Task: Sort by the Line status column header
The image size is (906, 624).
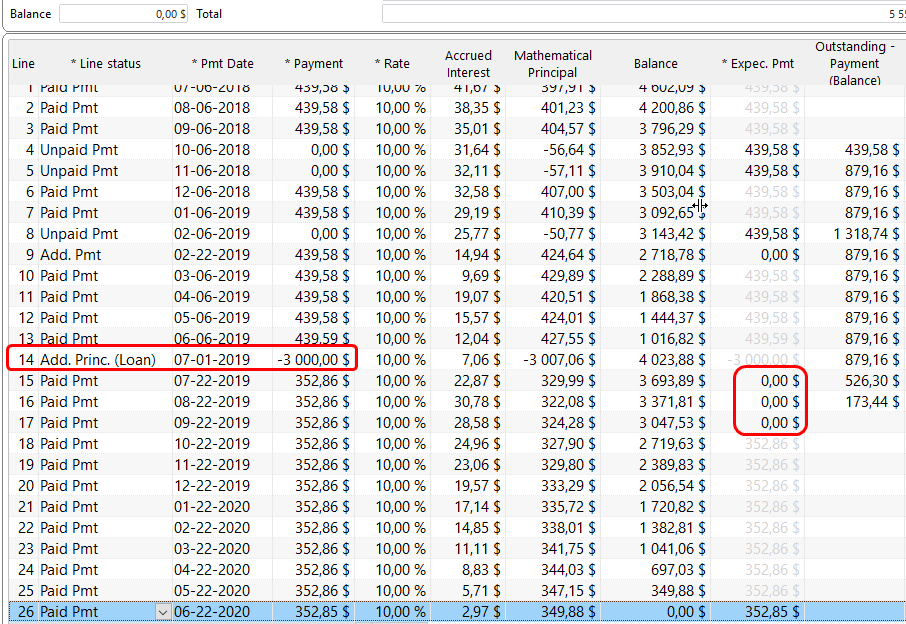Action: (x=106, y=64)
